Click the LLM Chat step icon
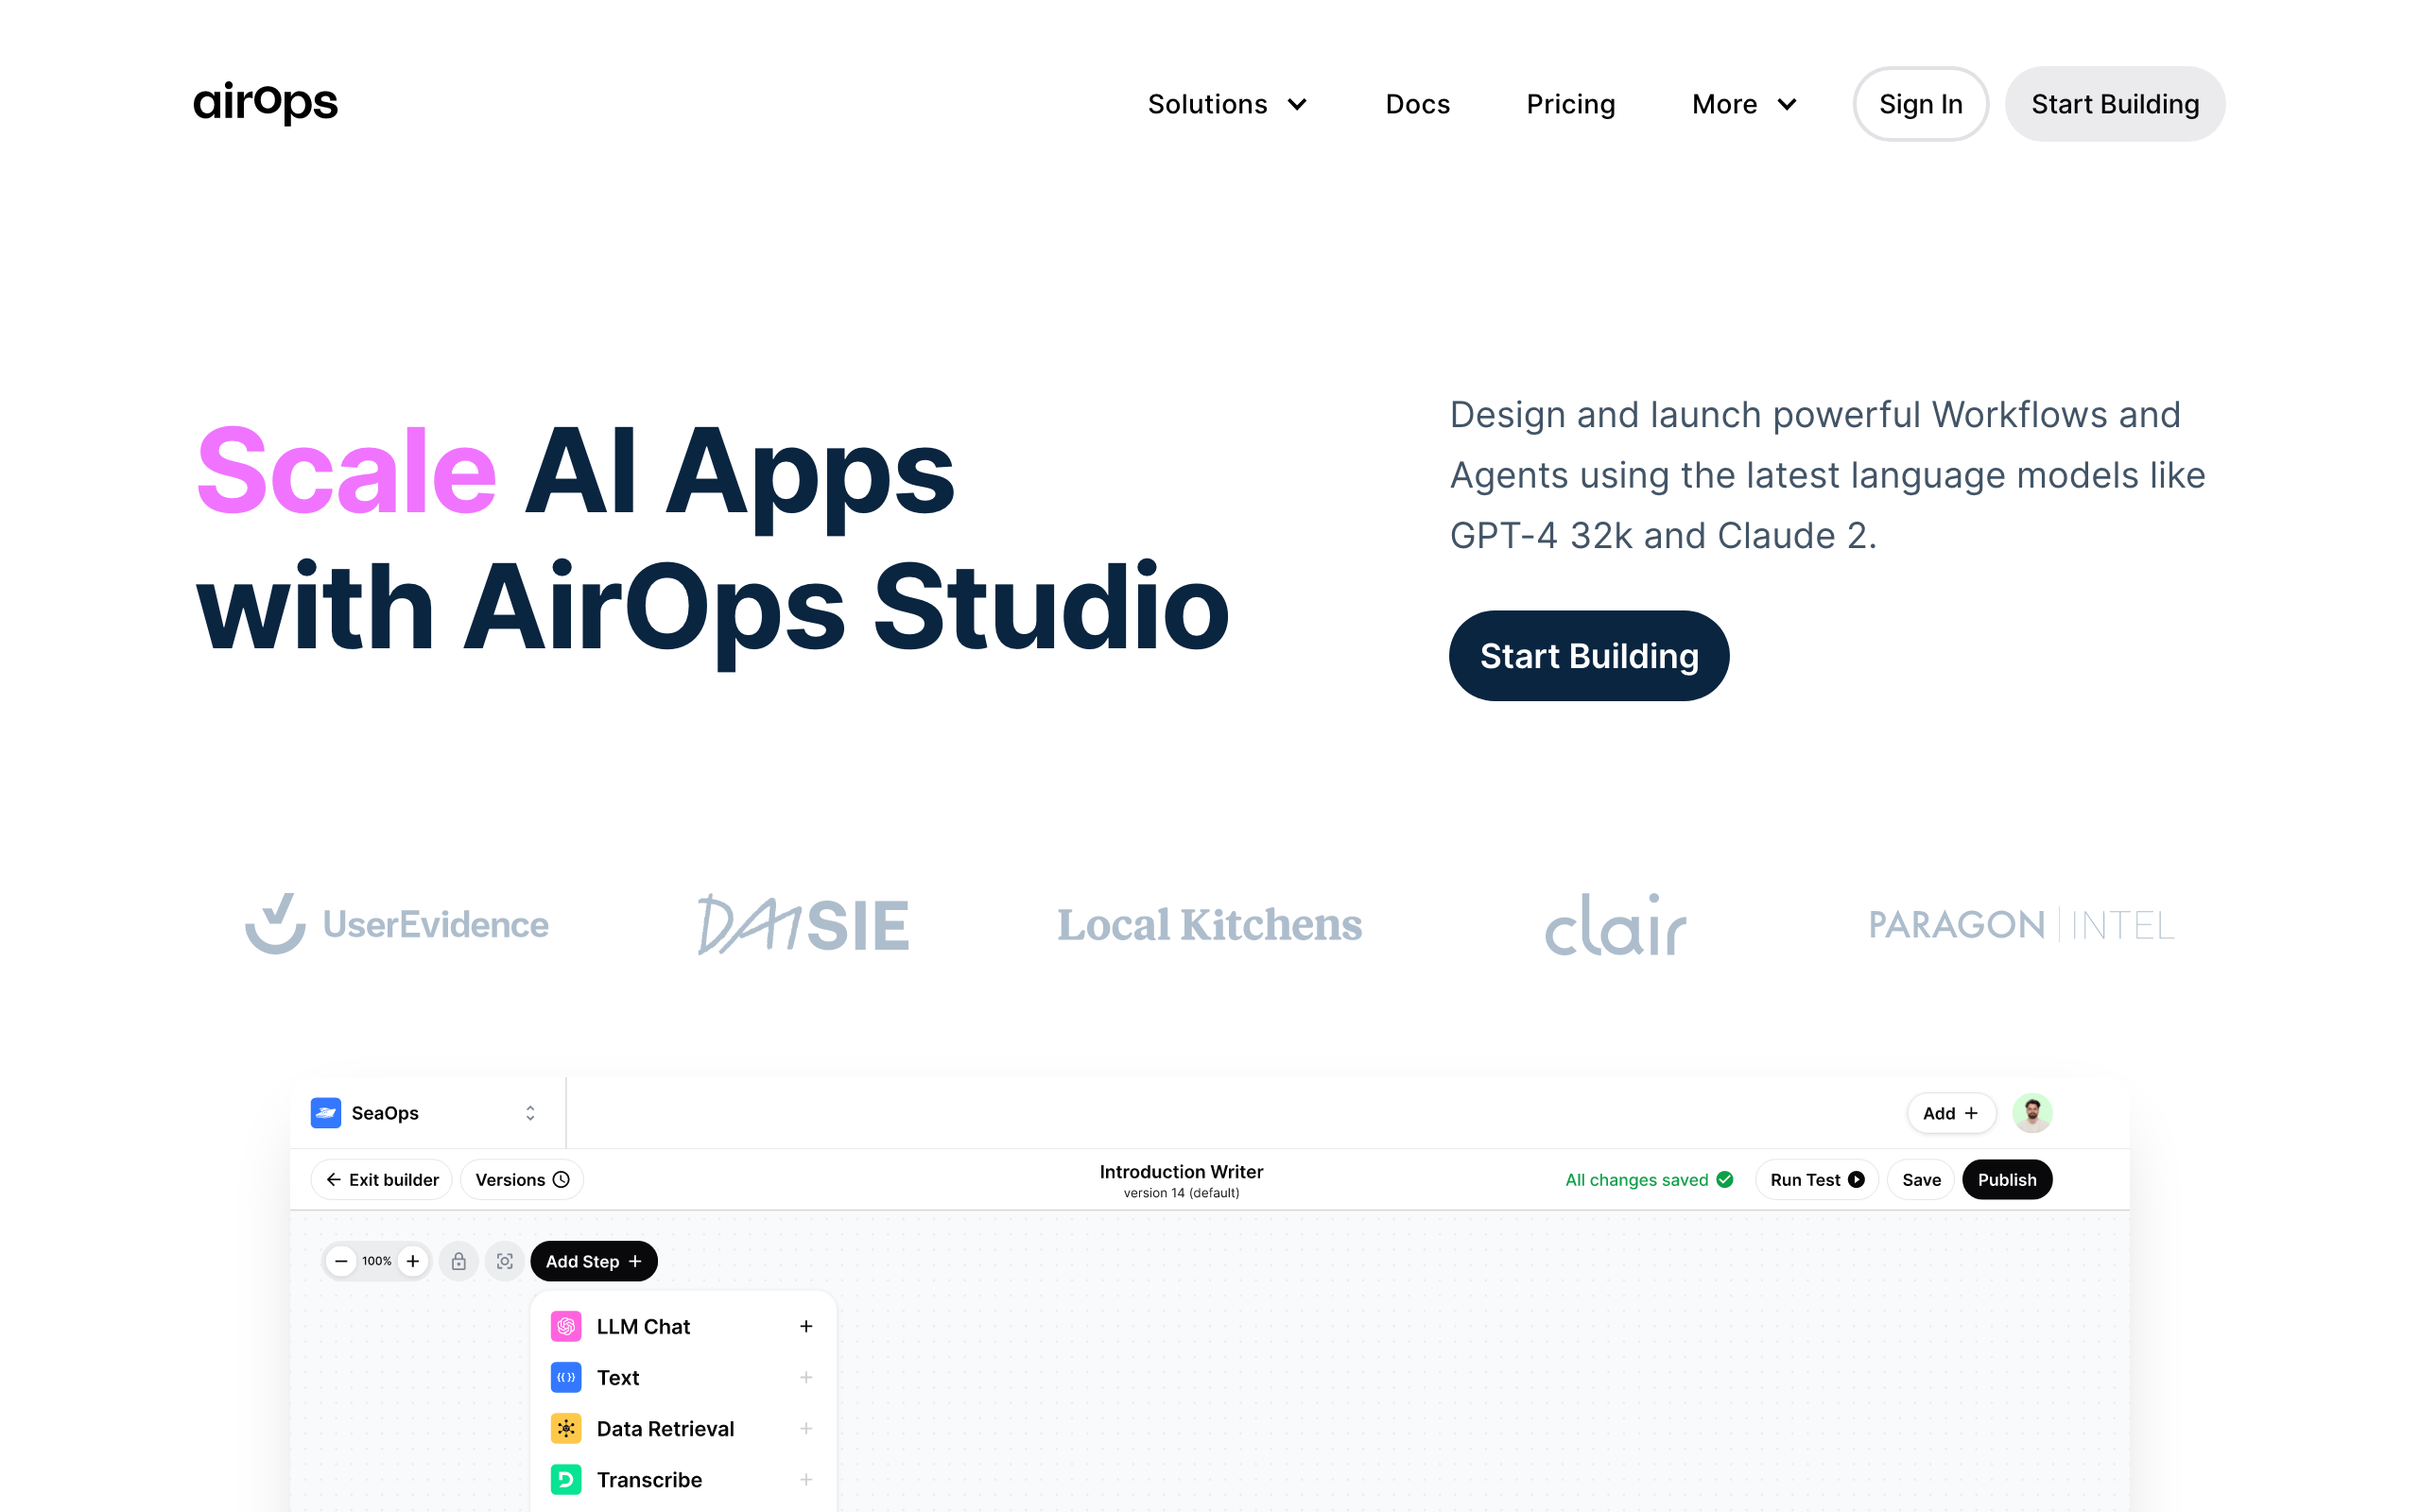The height and width of the screenshot is (1512, 2420). click(x=566, y=1328)
